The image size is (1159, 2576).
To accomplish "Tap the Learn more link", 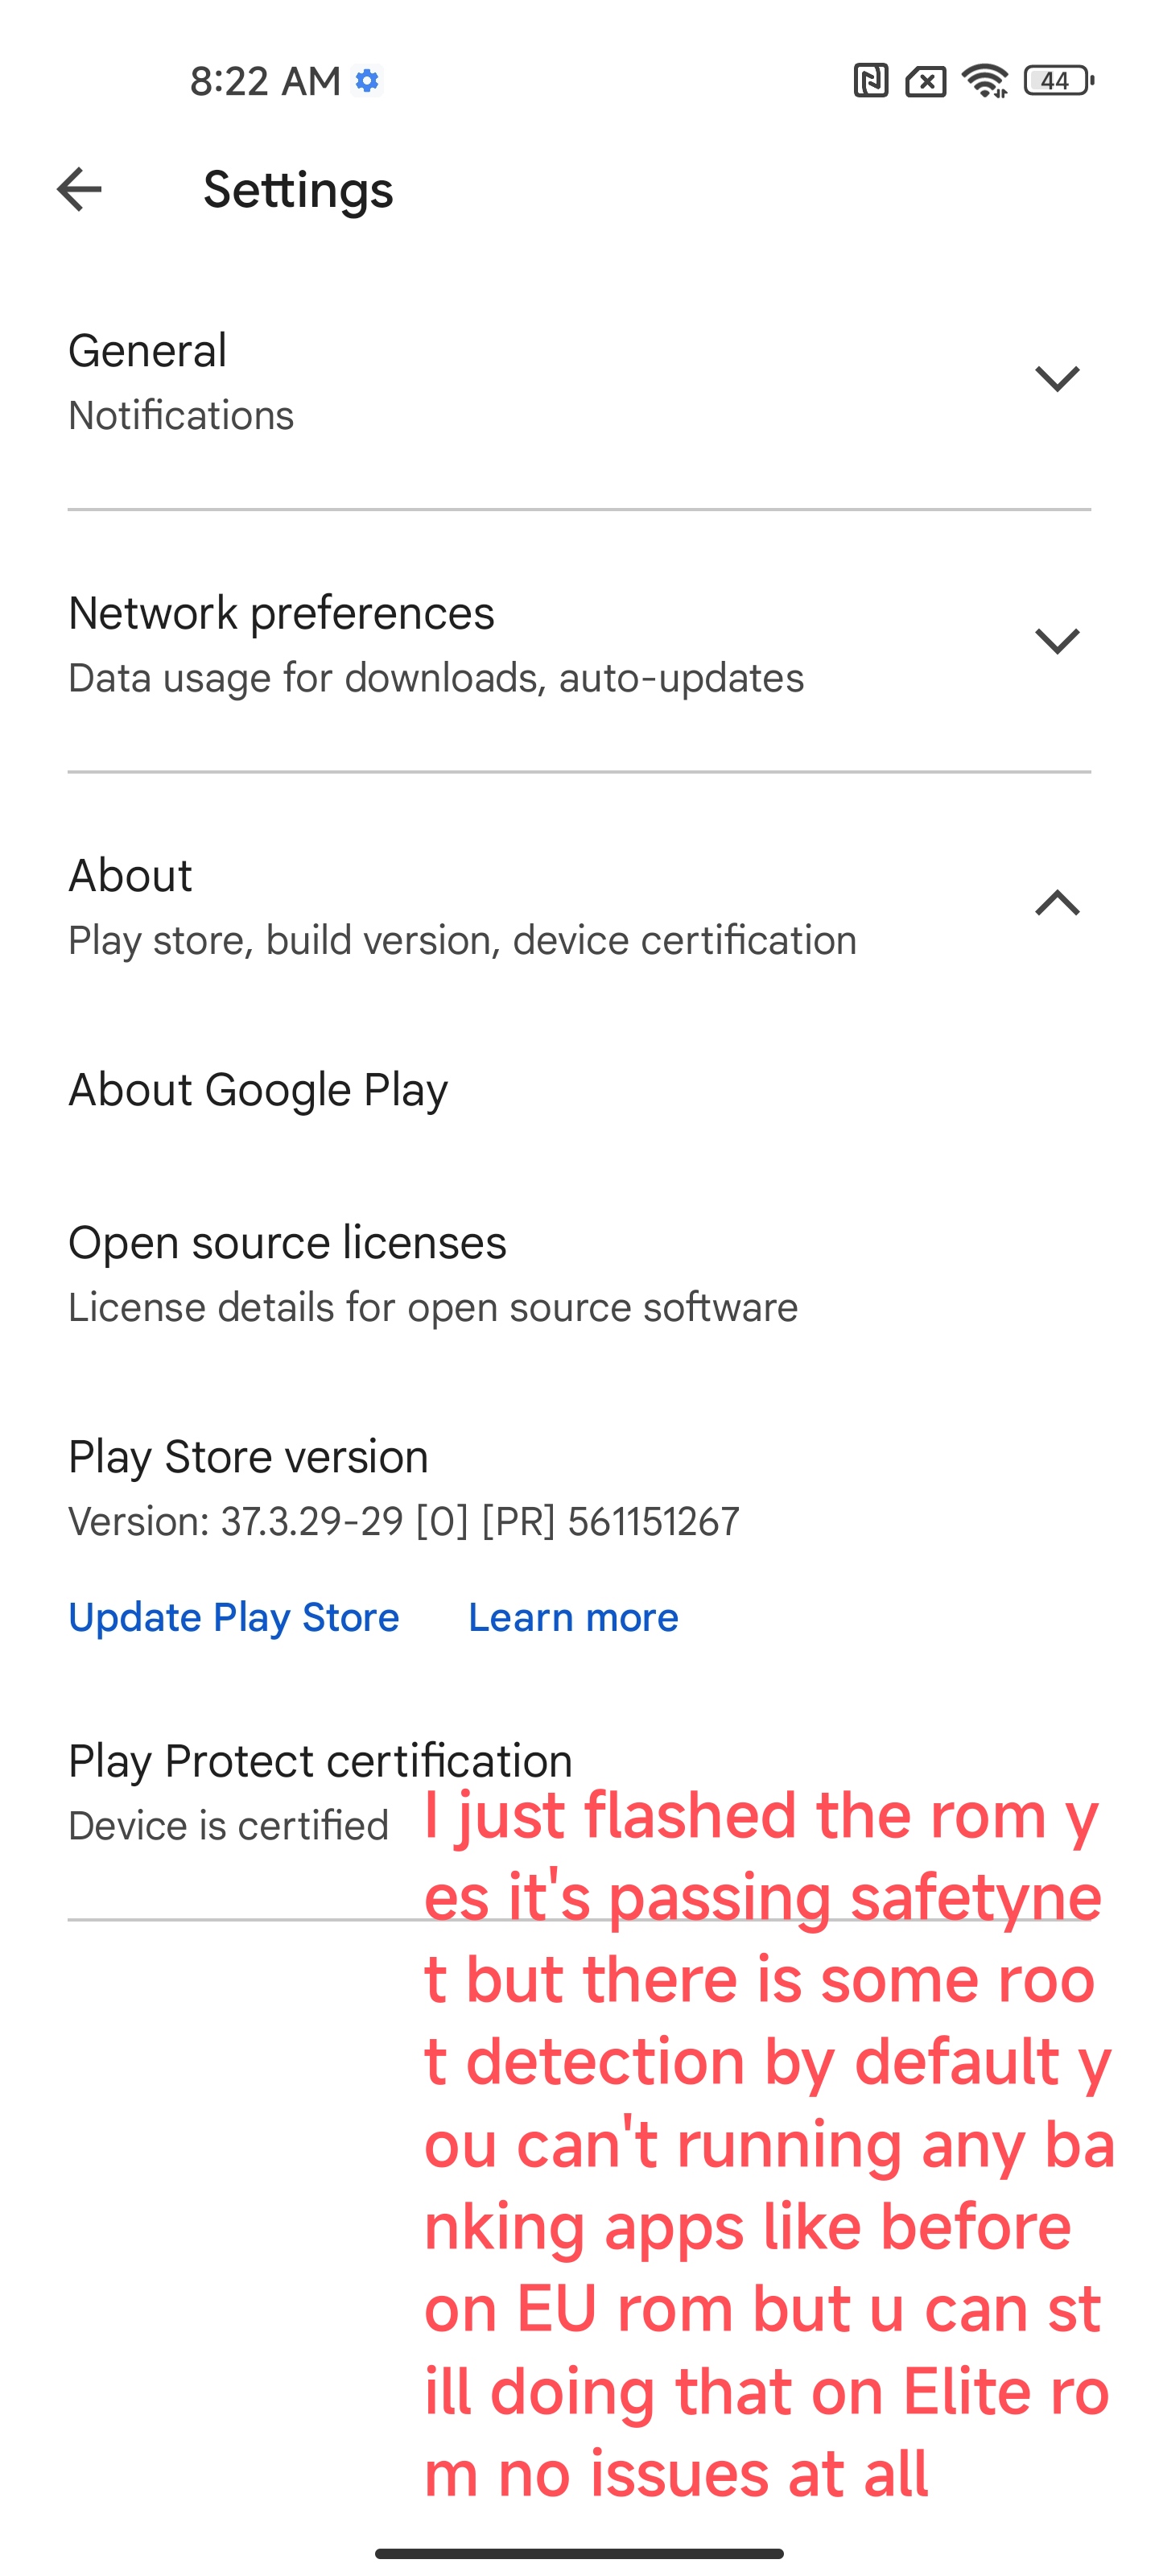I will tap(573, 1617).
